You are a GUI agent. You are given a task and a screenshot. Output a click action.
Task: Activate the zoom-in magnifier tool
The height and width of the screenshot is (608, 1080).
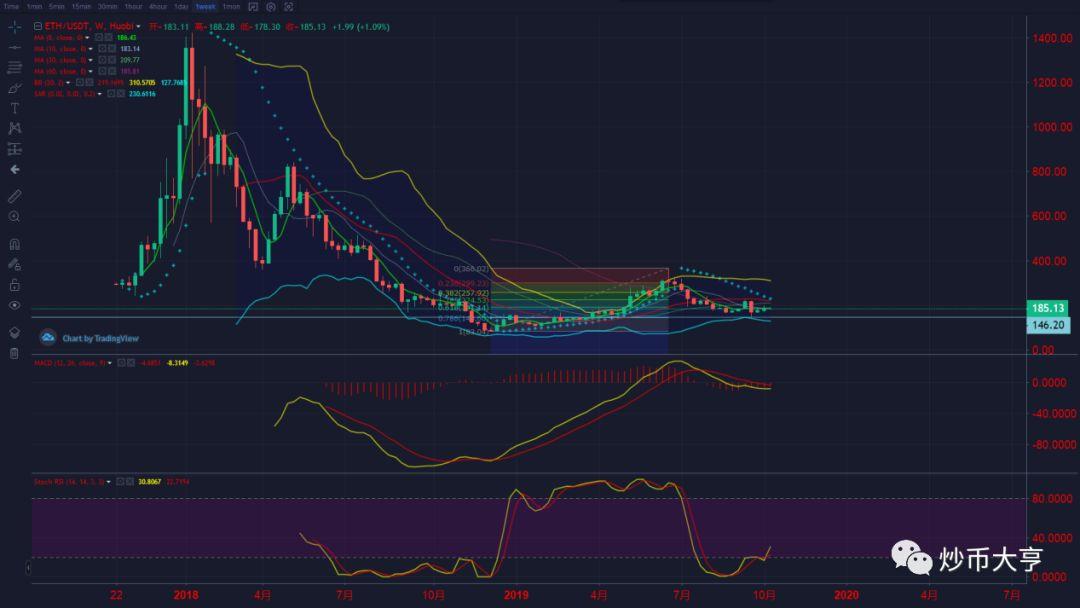tap(15, 216)
